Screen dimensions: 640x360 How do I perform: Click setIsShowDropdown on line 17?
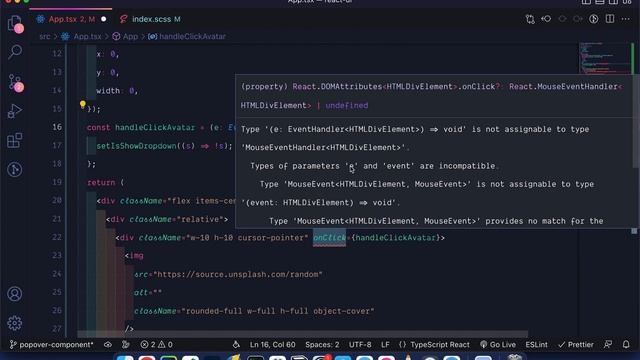(136, 146)
